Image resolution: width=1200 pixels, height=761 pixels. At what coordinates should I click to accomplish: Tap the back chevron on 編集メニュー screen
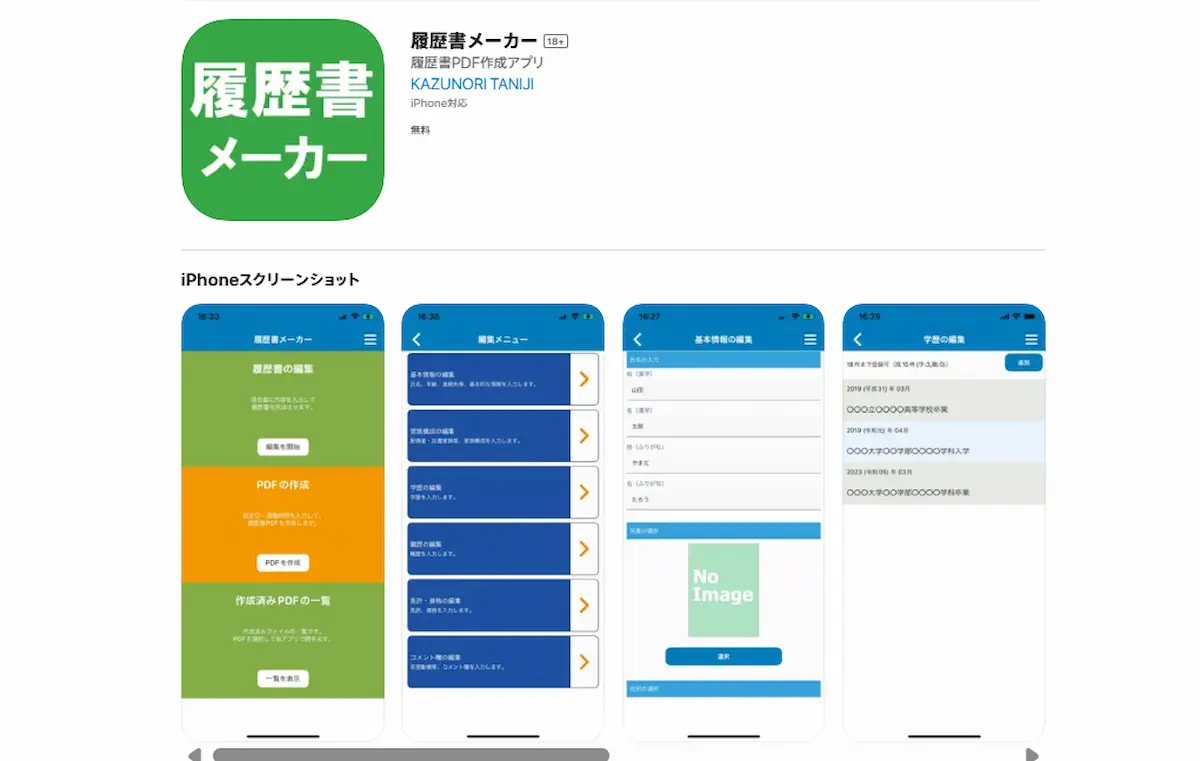[x=415, y=338]
